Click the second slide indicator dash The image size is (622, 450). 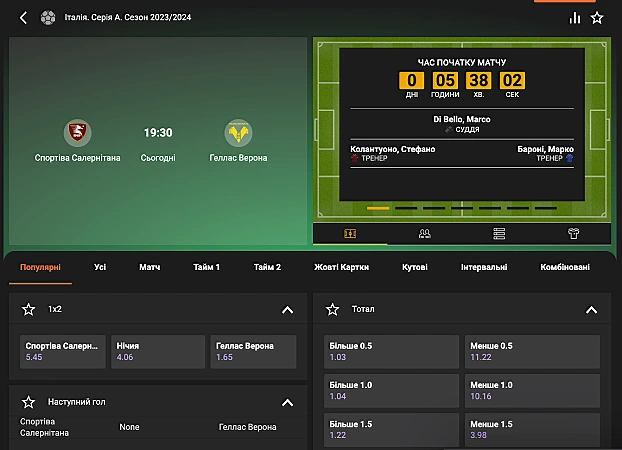coord(405,208)
